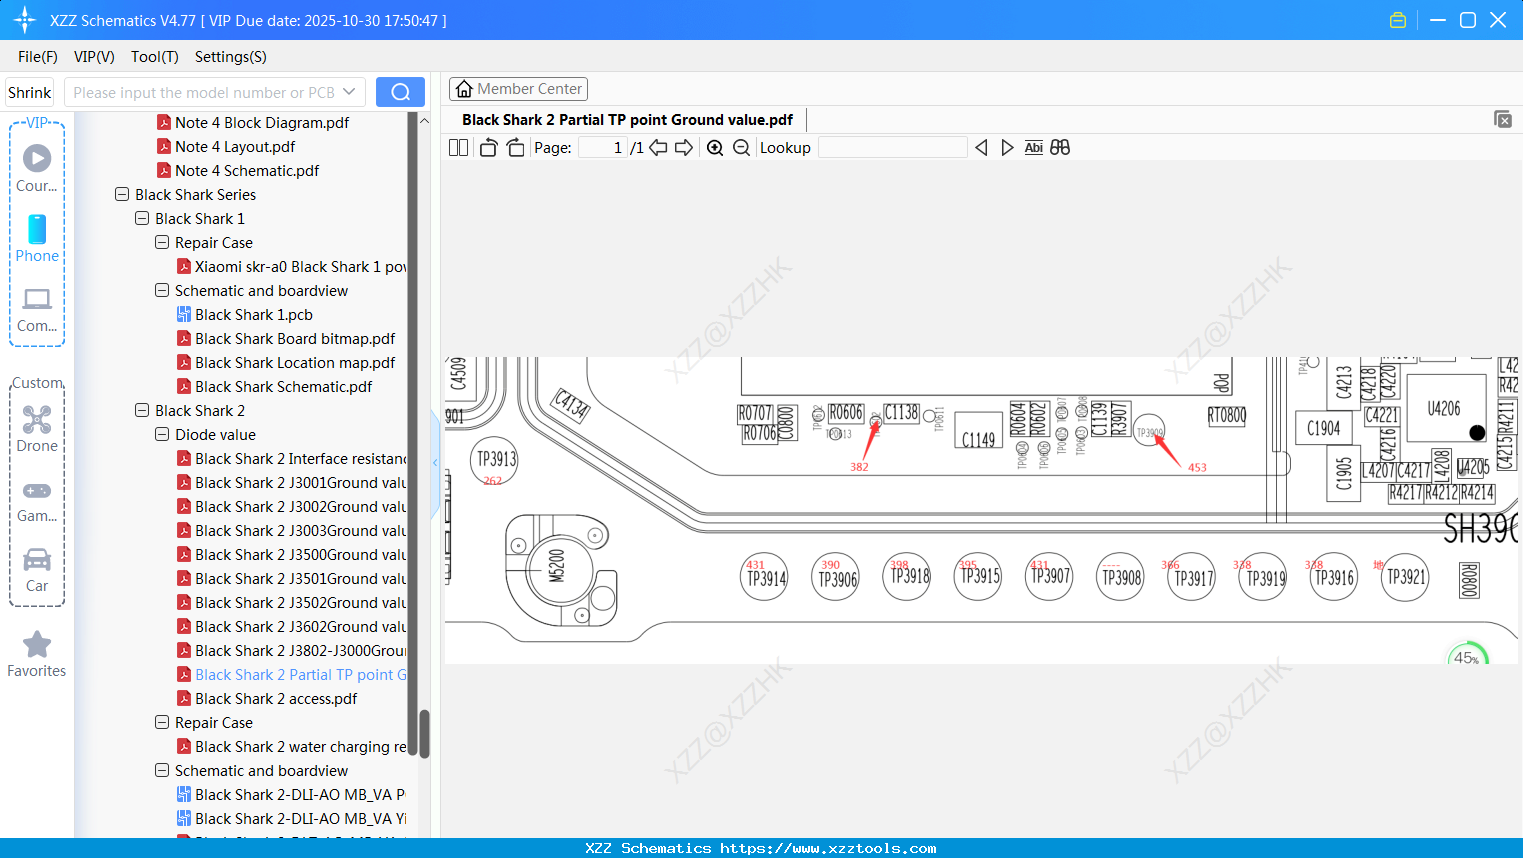The height and width of the screenshot is (858, 1523).
Task: Click the Lookup text input field
Action: [x=893, y=148]
